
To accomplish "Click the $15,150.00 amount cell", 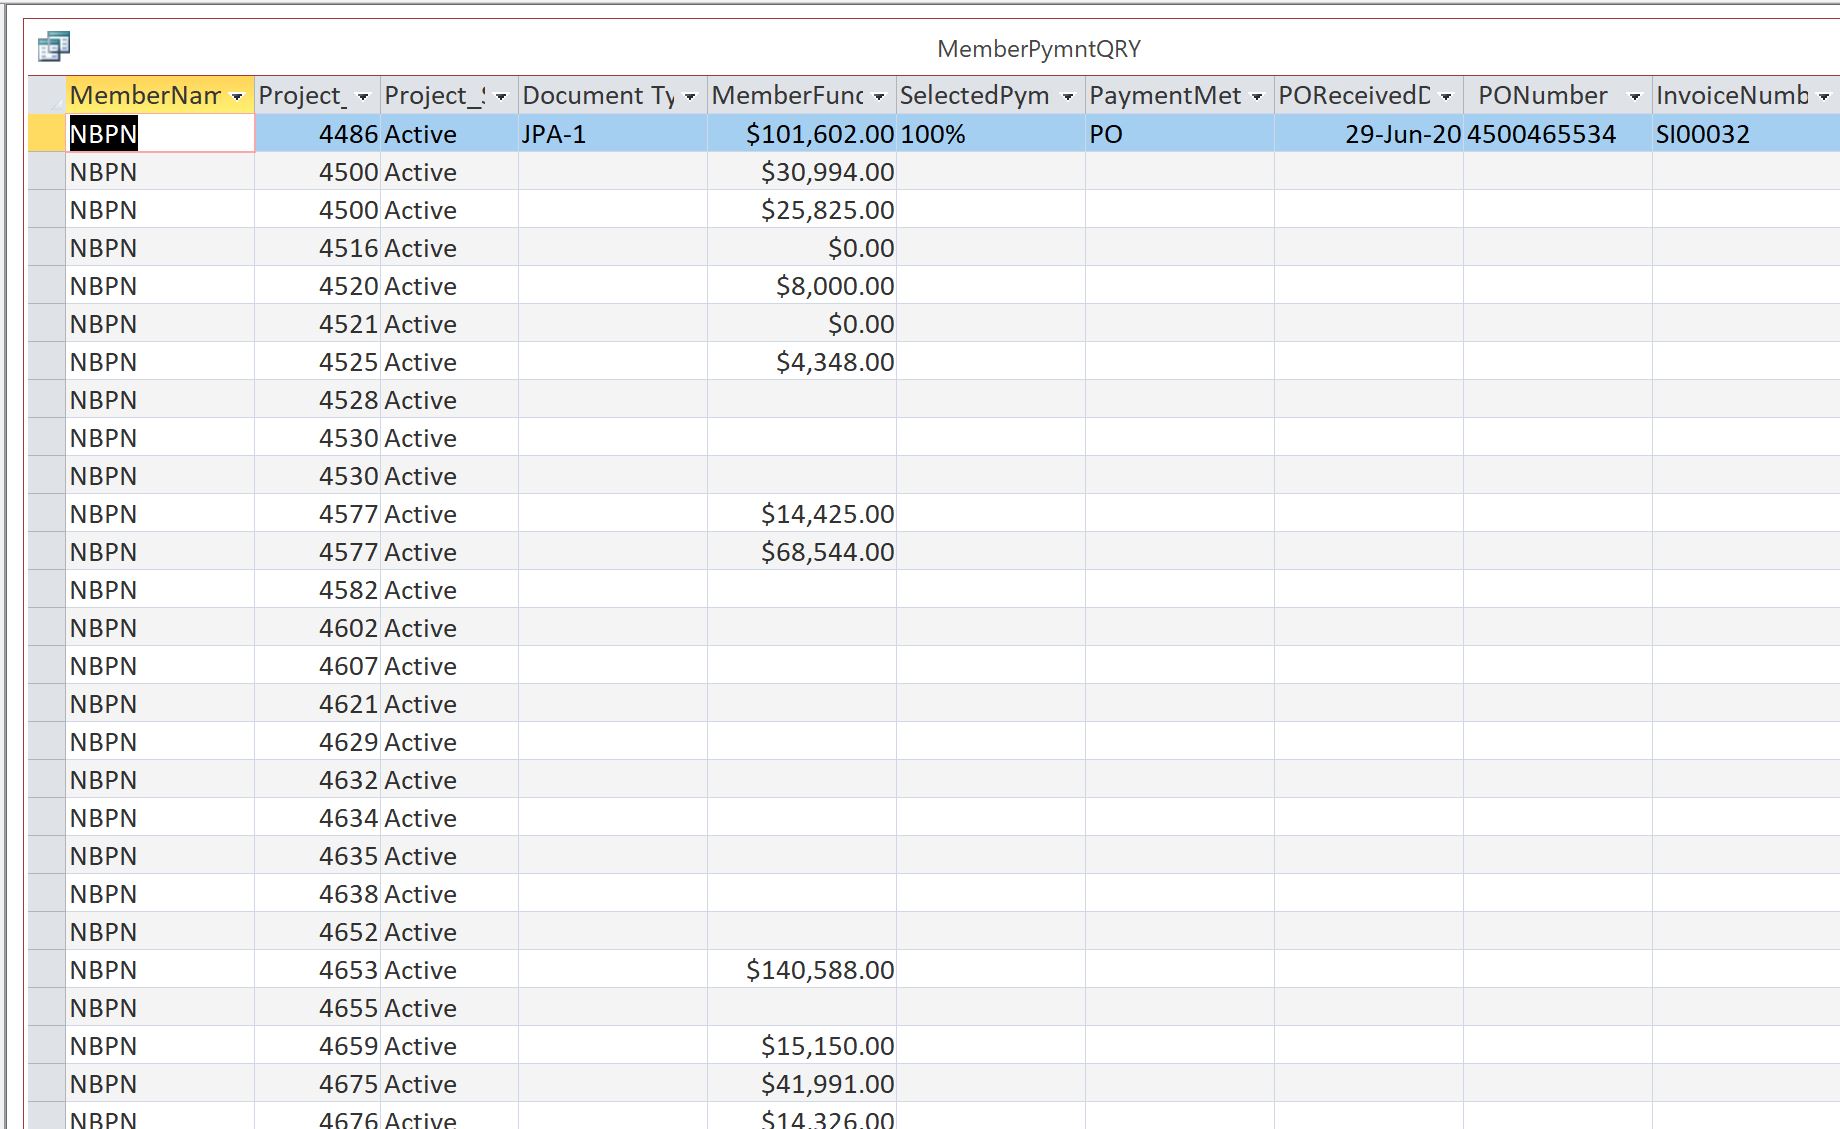I will (802, 1046).
